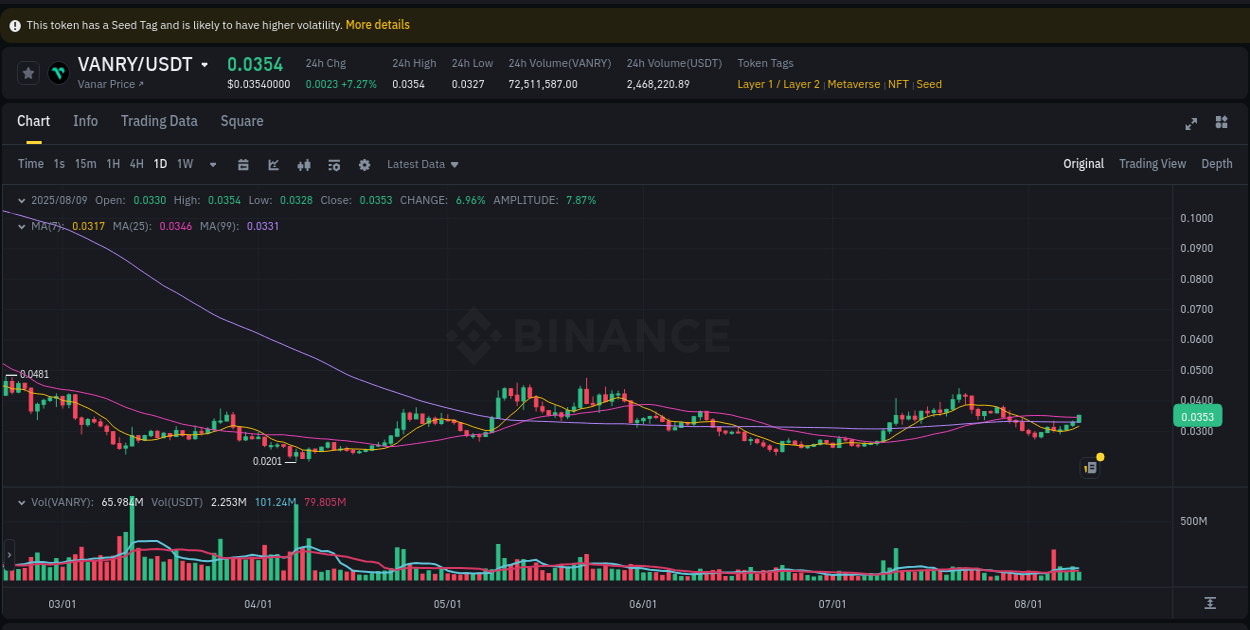This screenshot has height=630, width=1250.
Task: Open the More details link
Action: [377, 24]
